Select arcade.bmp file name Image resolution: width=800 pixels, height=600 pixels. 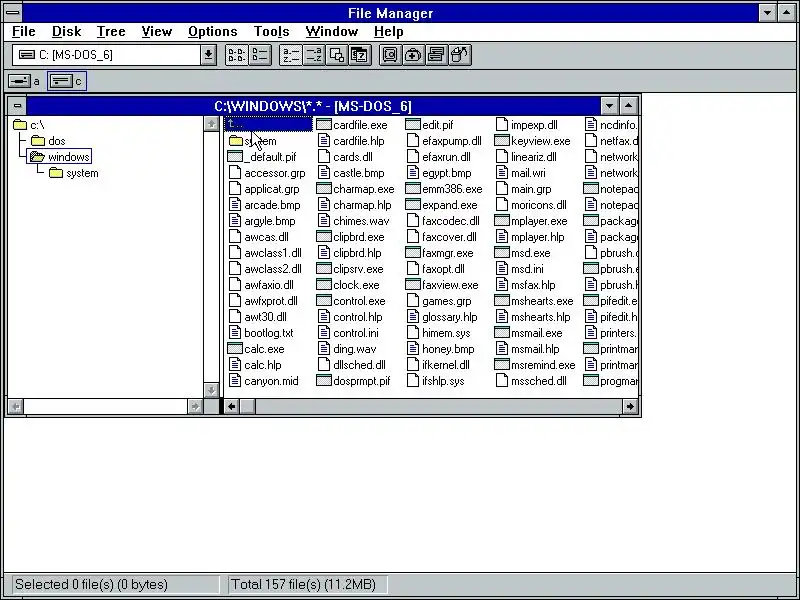point(272,205)
